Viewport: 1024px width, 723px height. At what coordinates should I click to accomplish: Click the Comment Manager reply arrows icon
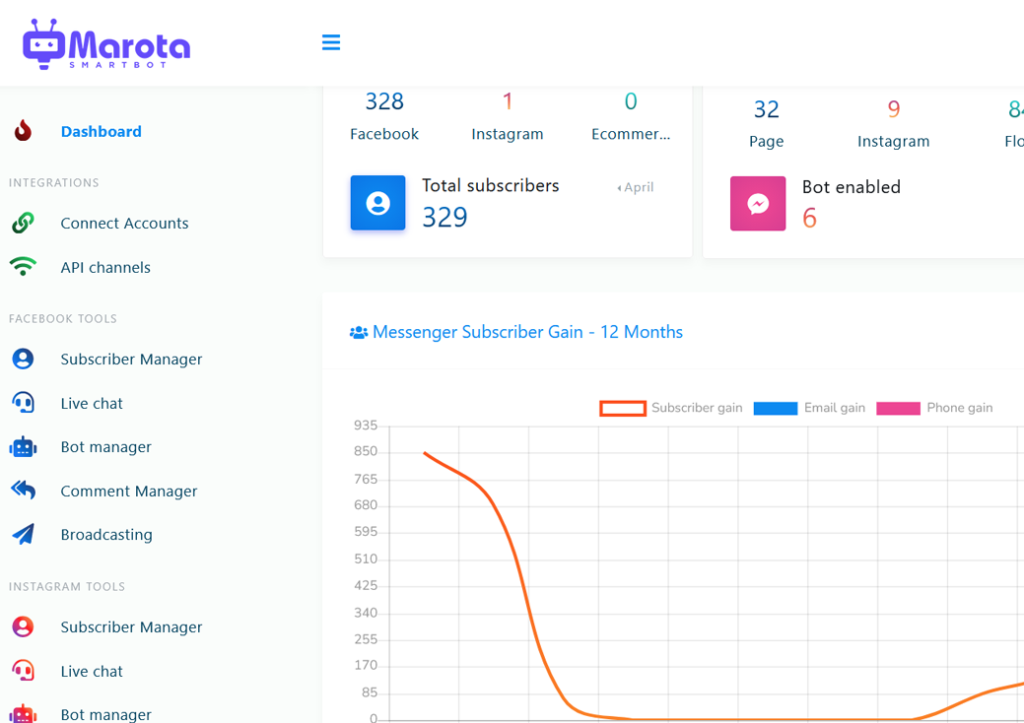point(23,490)
